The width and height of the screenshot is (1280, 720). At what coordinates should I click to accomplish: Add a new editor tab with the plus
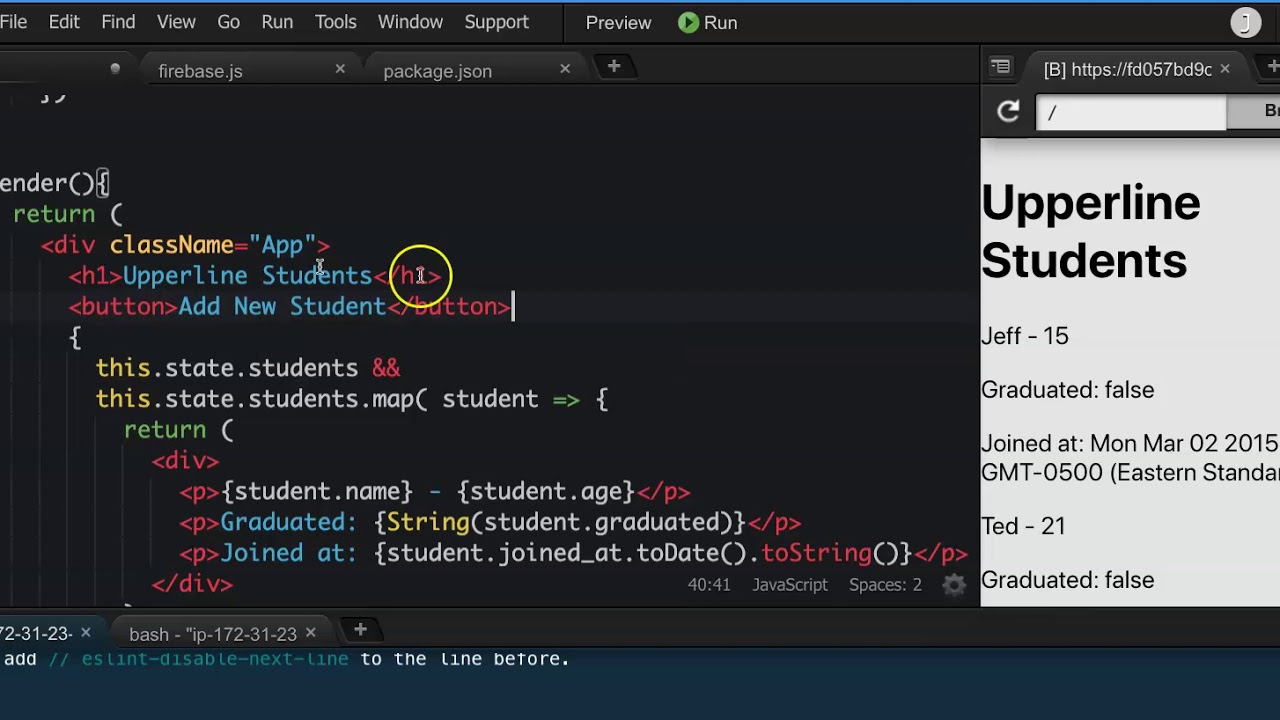pos(614,67)
